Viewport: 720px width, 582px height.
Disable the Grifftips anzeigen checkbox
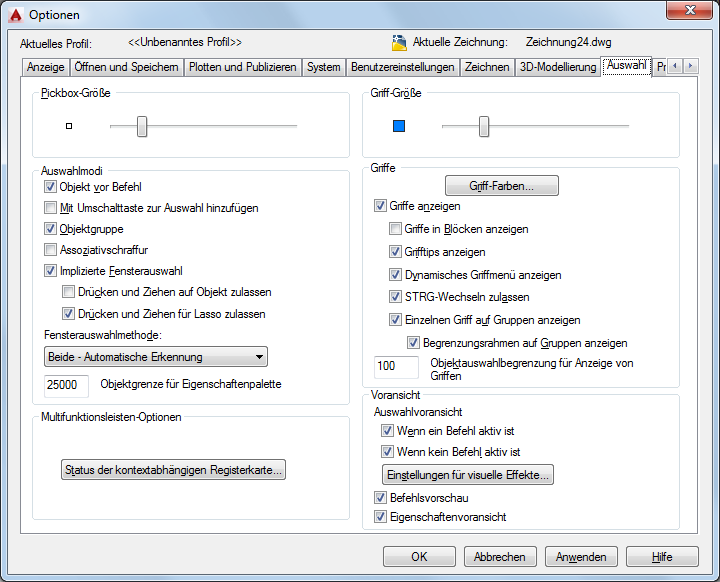click(x=396, y=252)
